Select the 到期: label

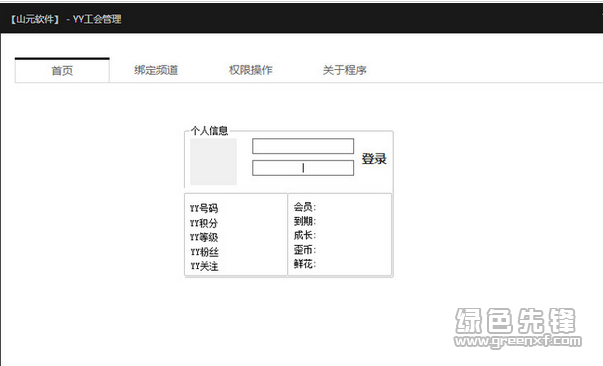pos(305,221)
